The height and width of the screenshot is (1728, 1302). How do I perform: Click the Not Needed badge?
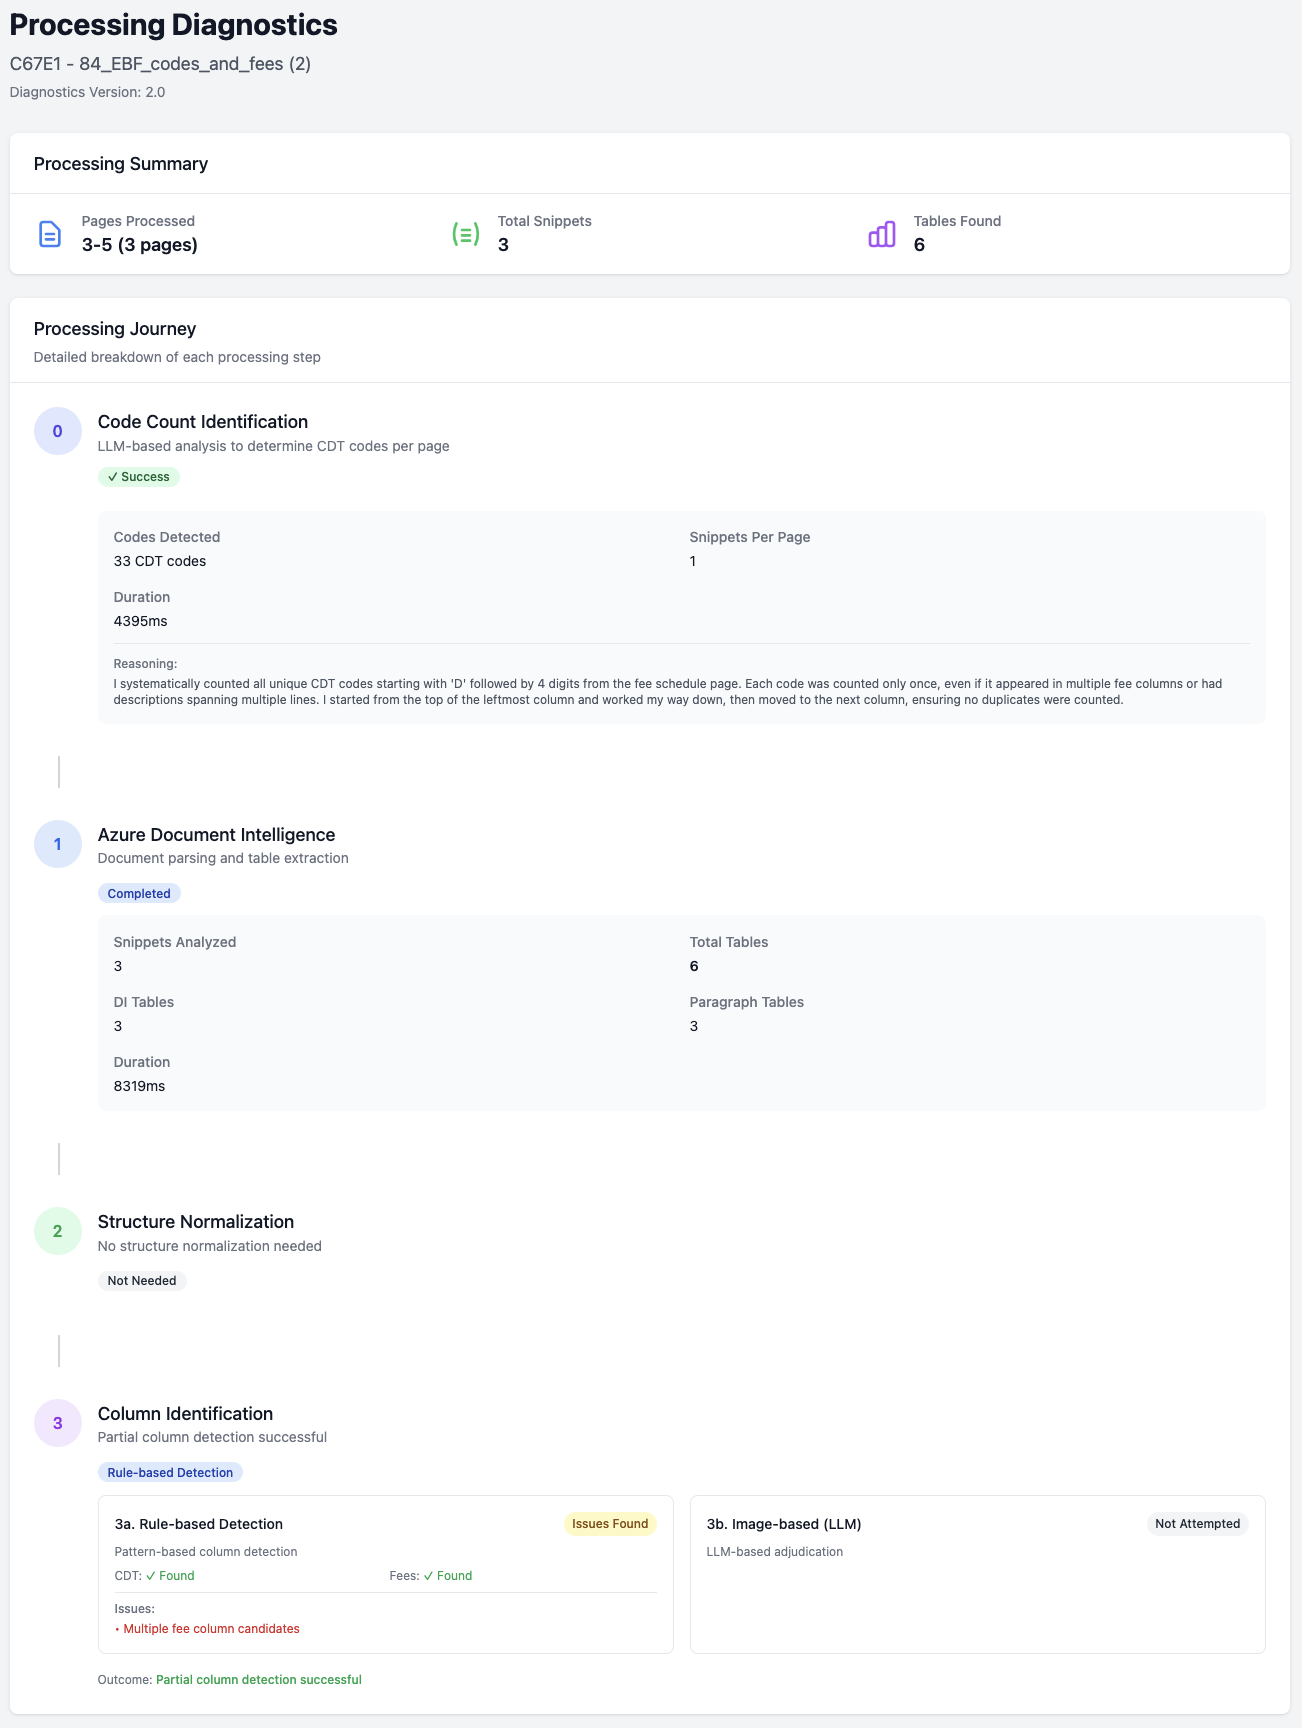(142, 1281)
